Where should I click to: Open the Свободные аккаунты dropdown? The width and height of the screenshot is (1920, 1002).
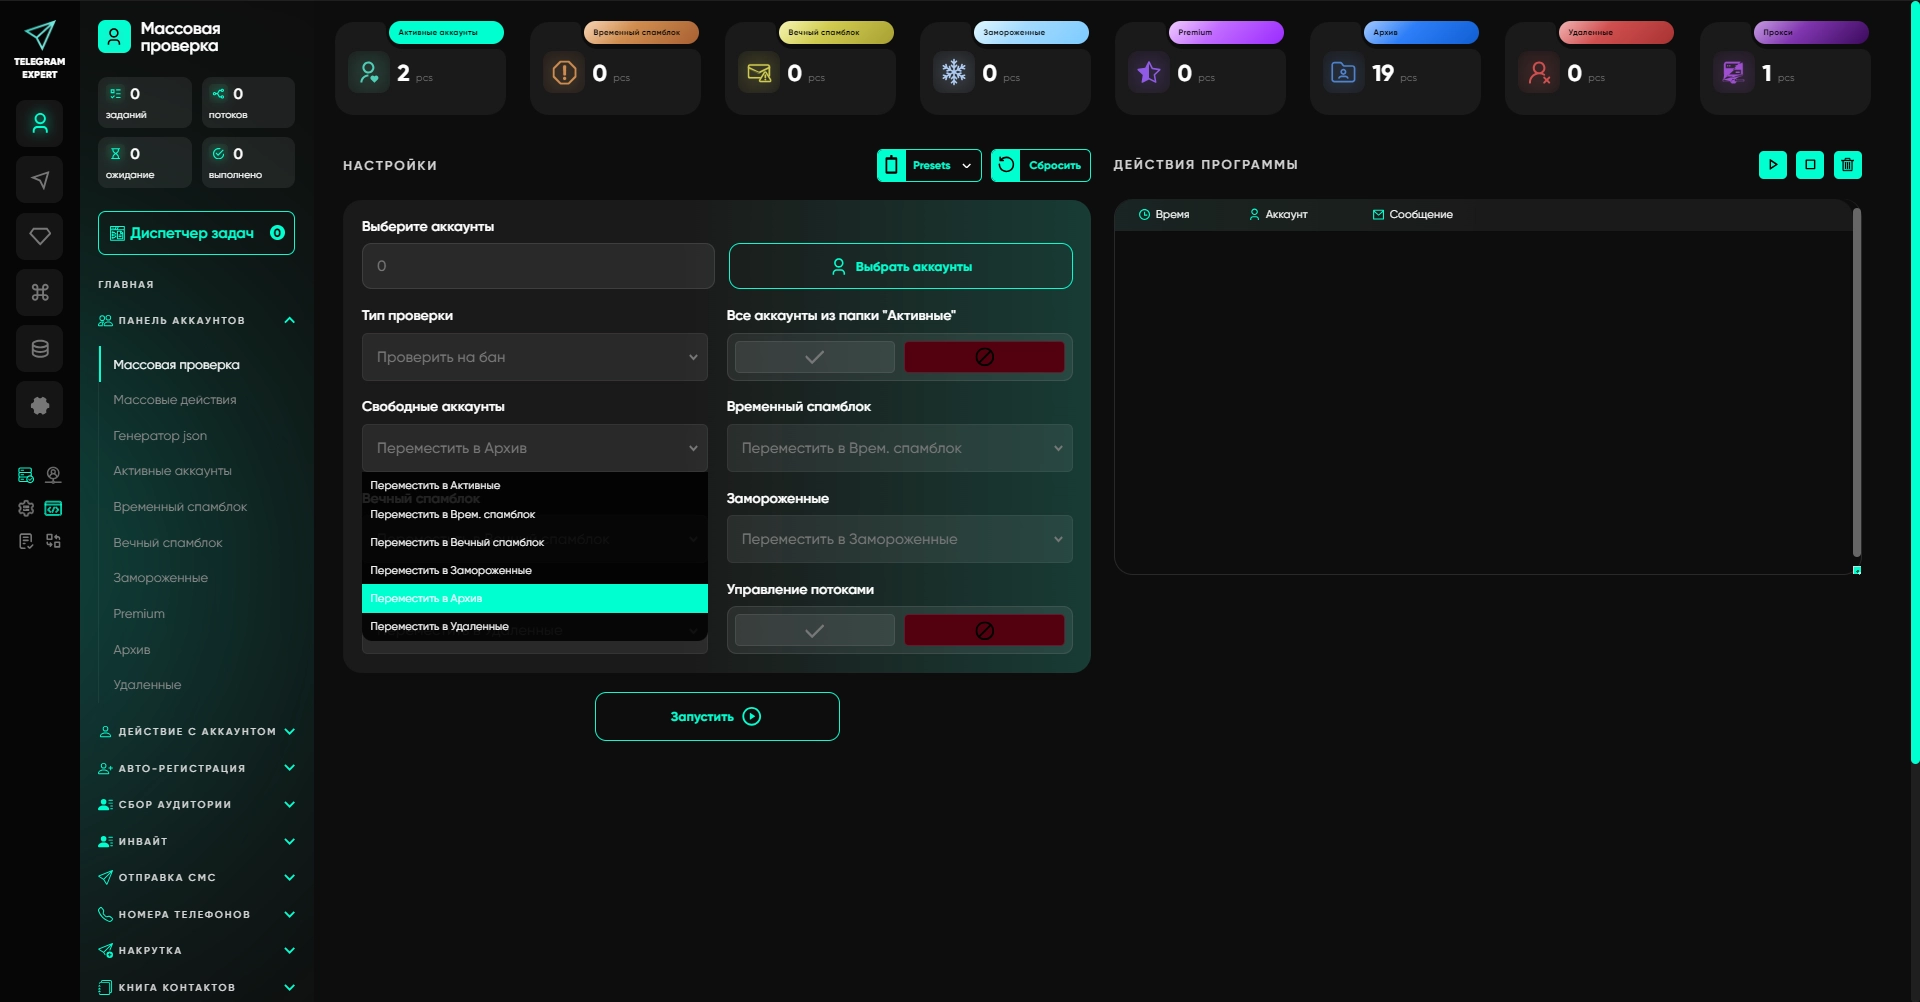[x=535, y=448]
